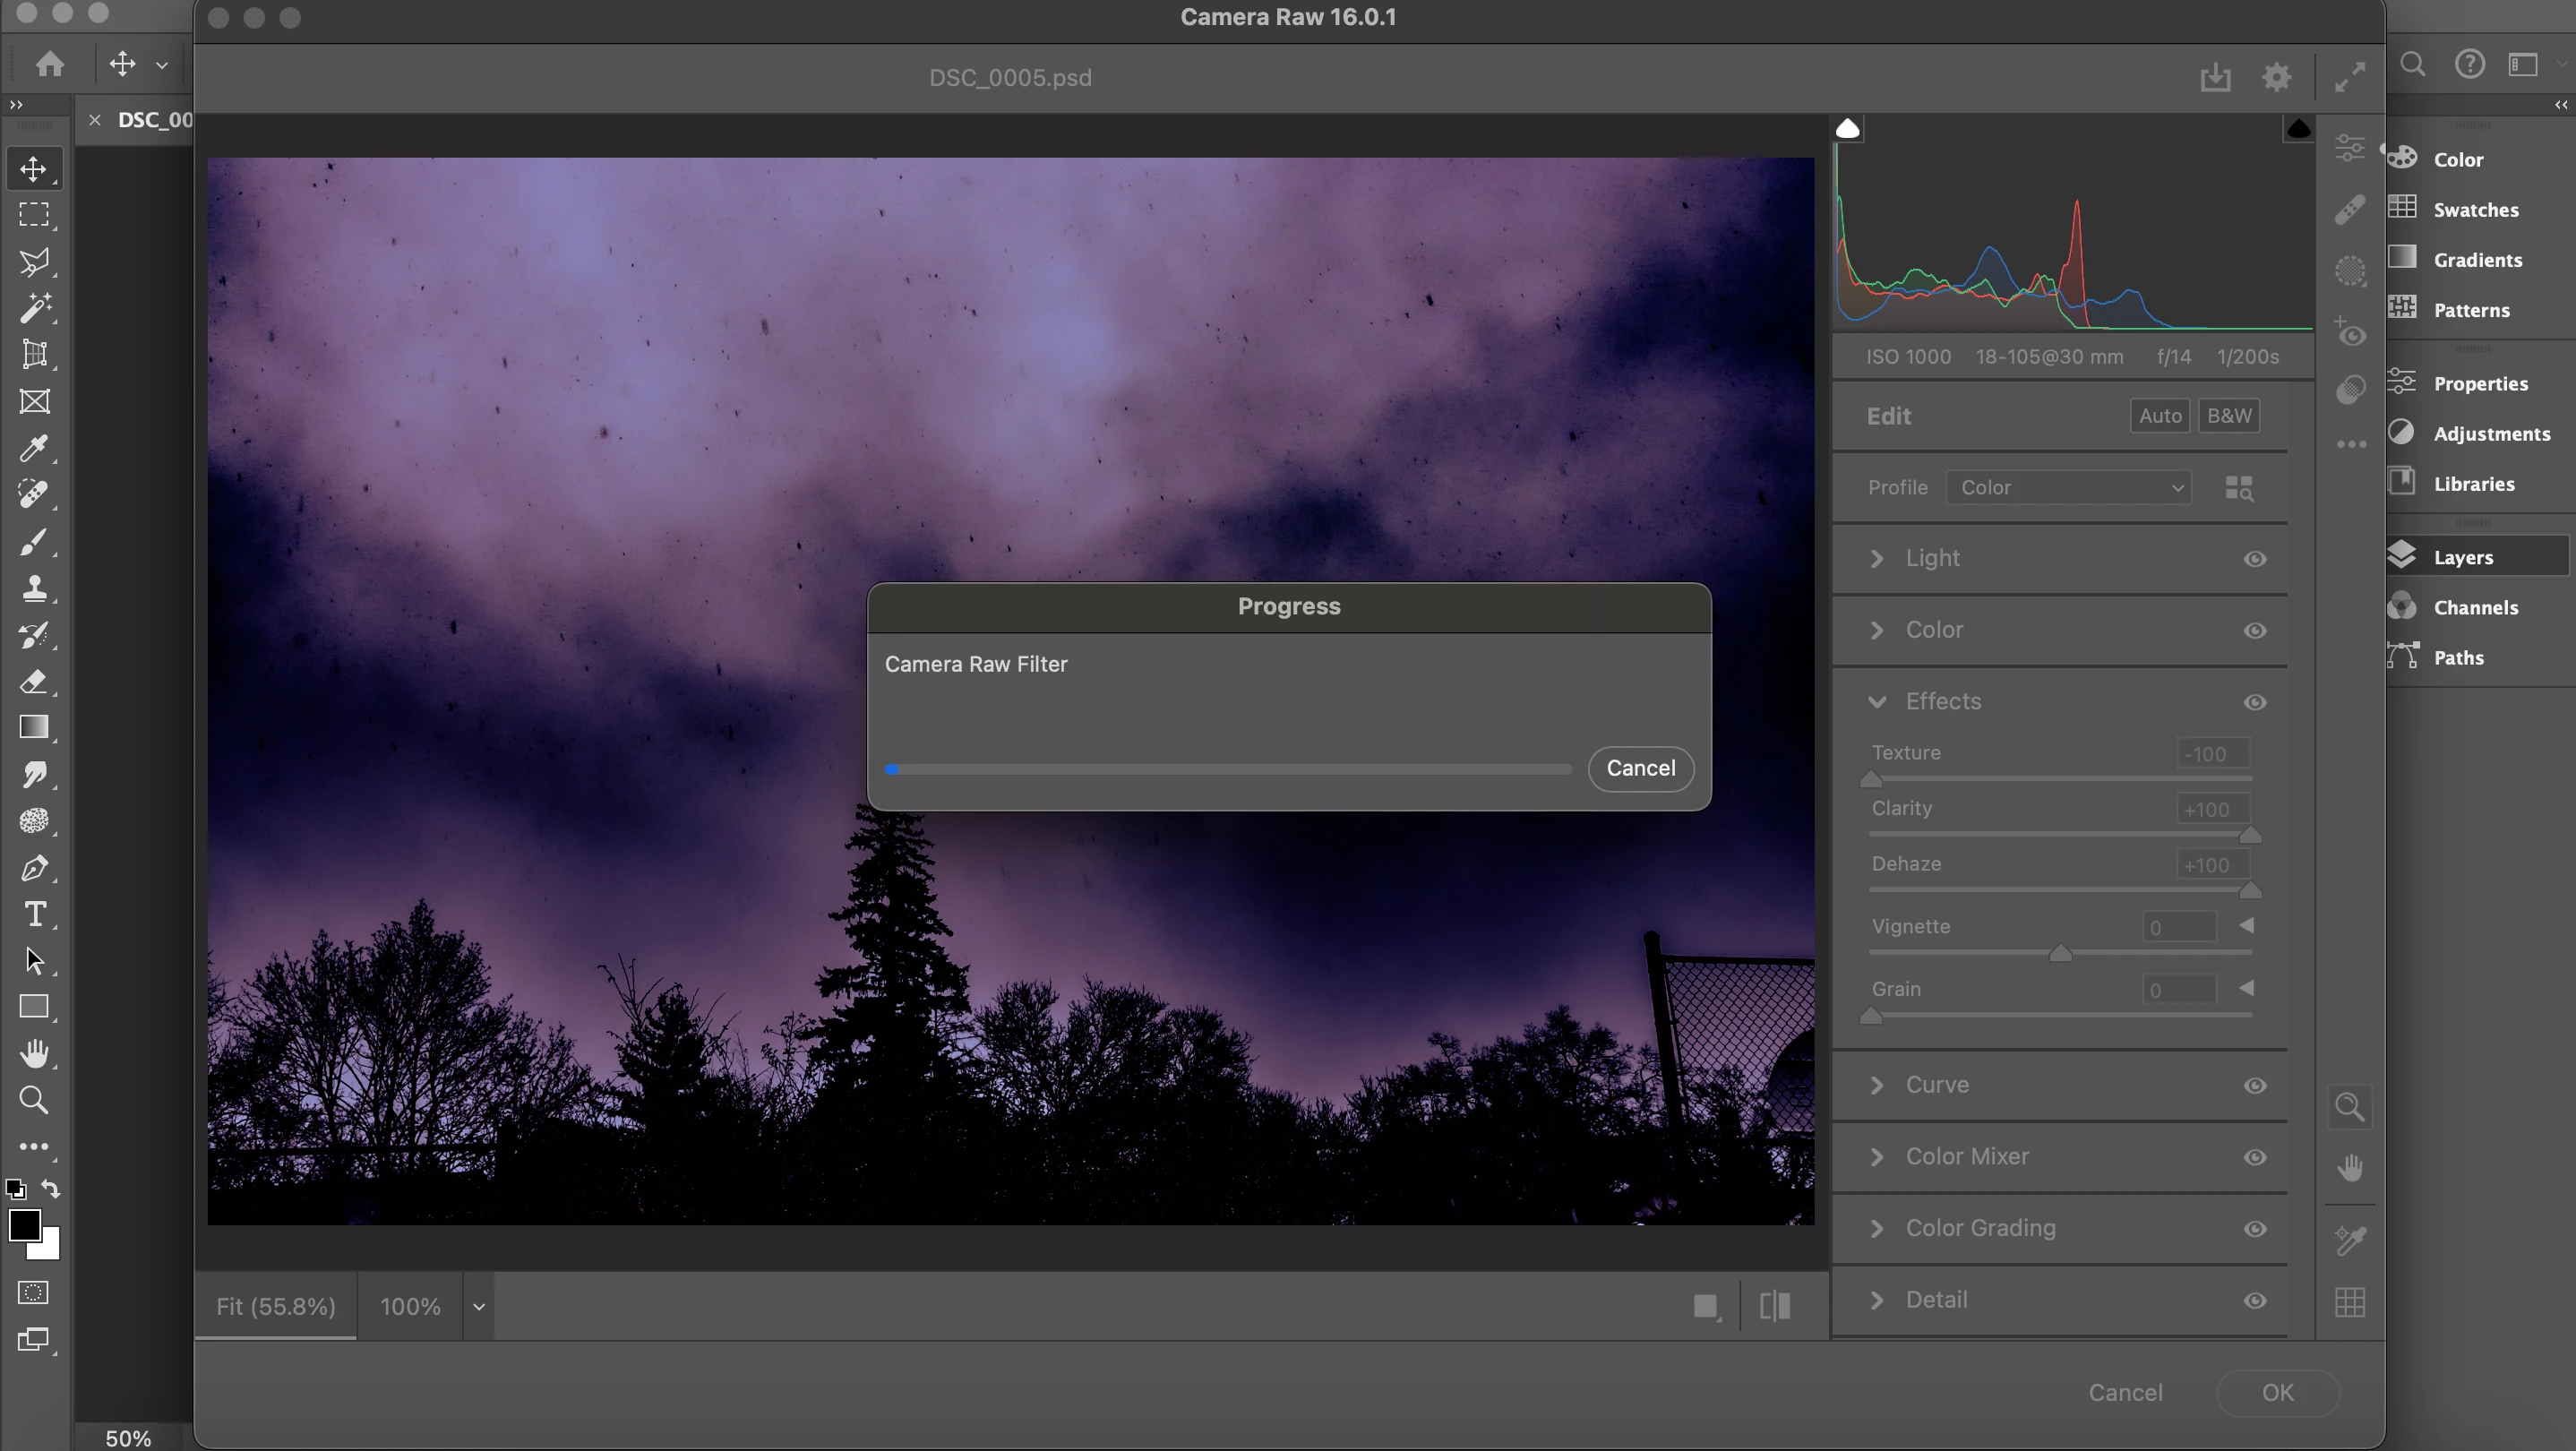Select the Type tool

pyautogui.click(x=34, y=914)
